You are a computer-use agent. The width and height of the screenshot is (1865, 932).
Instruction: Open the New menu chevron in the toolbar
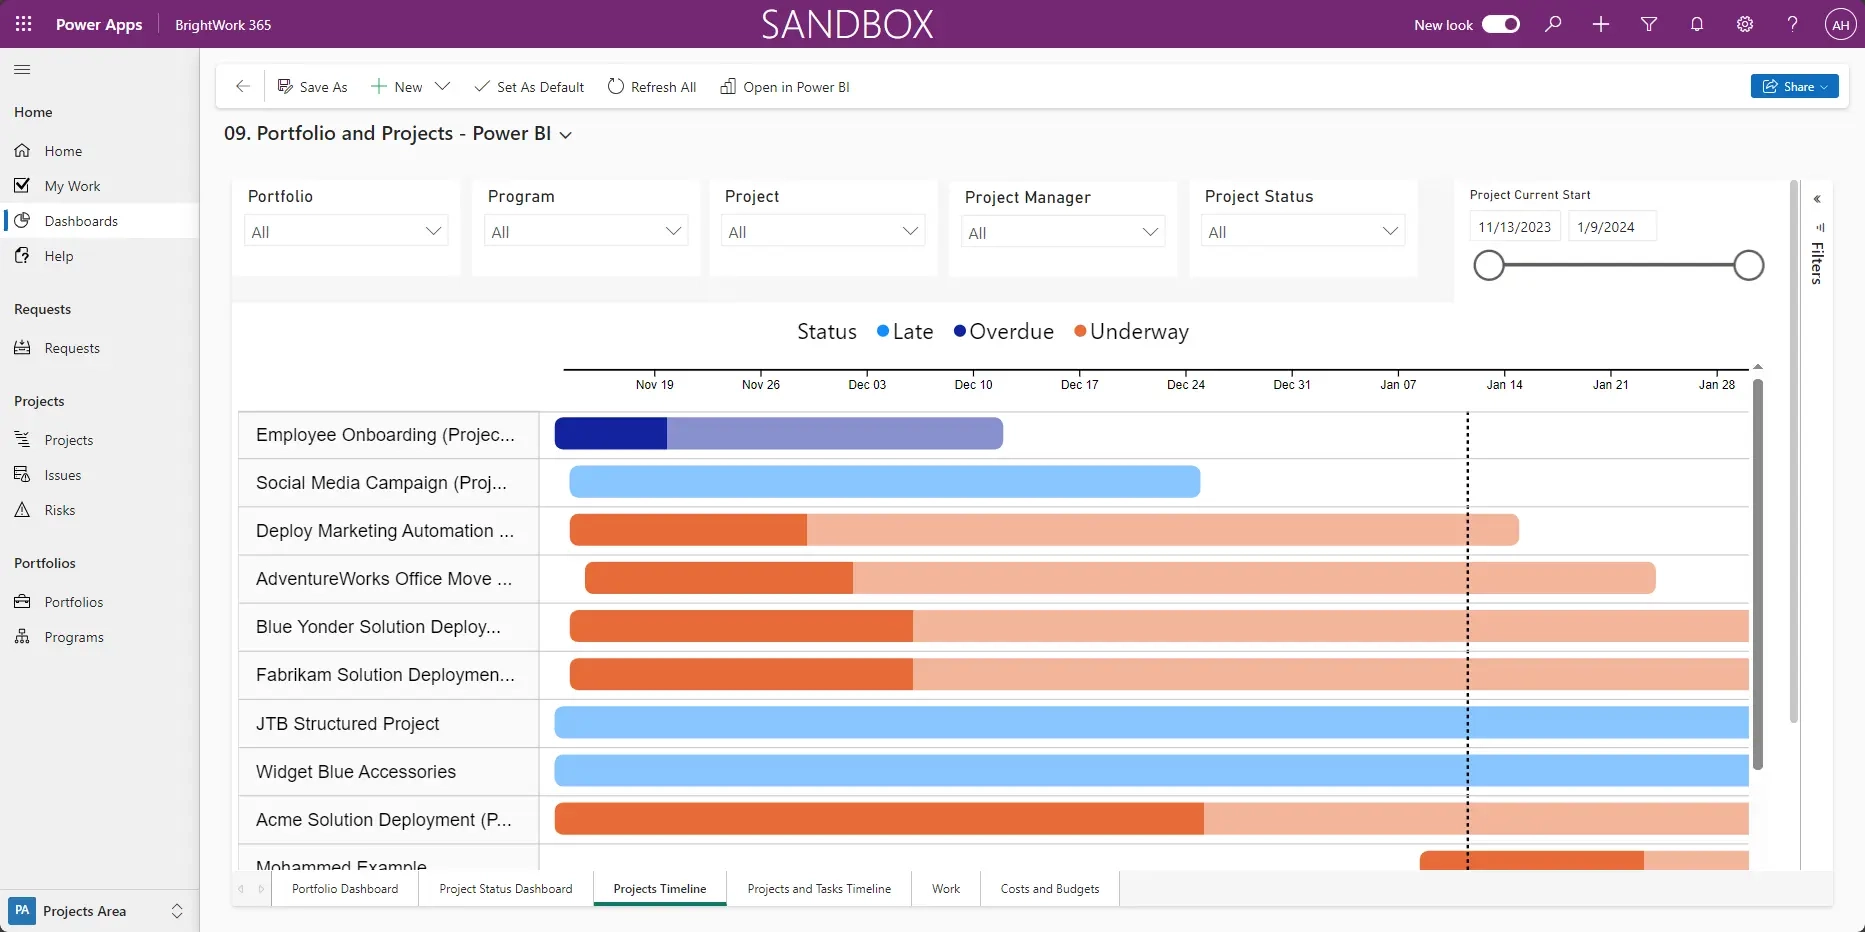click(443, 87)
